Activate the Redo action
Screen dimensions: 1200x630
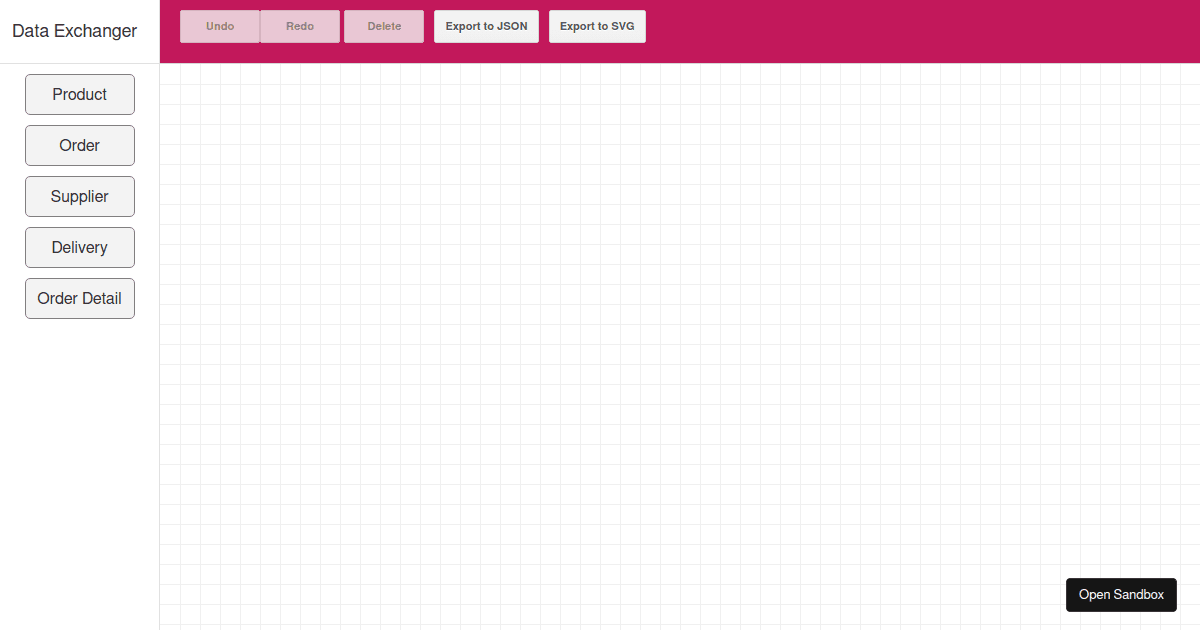[x=299, y=26]
